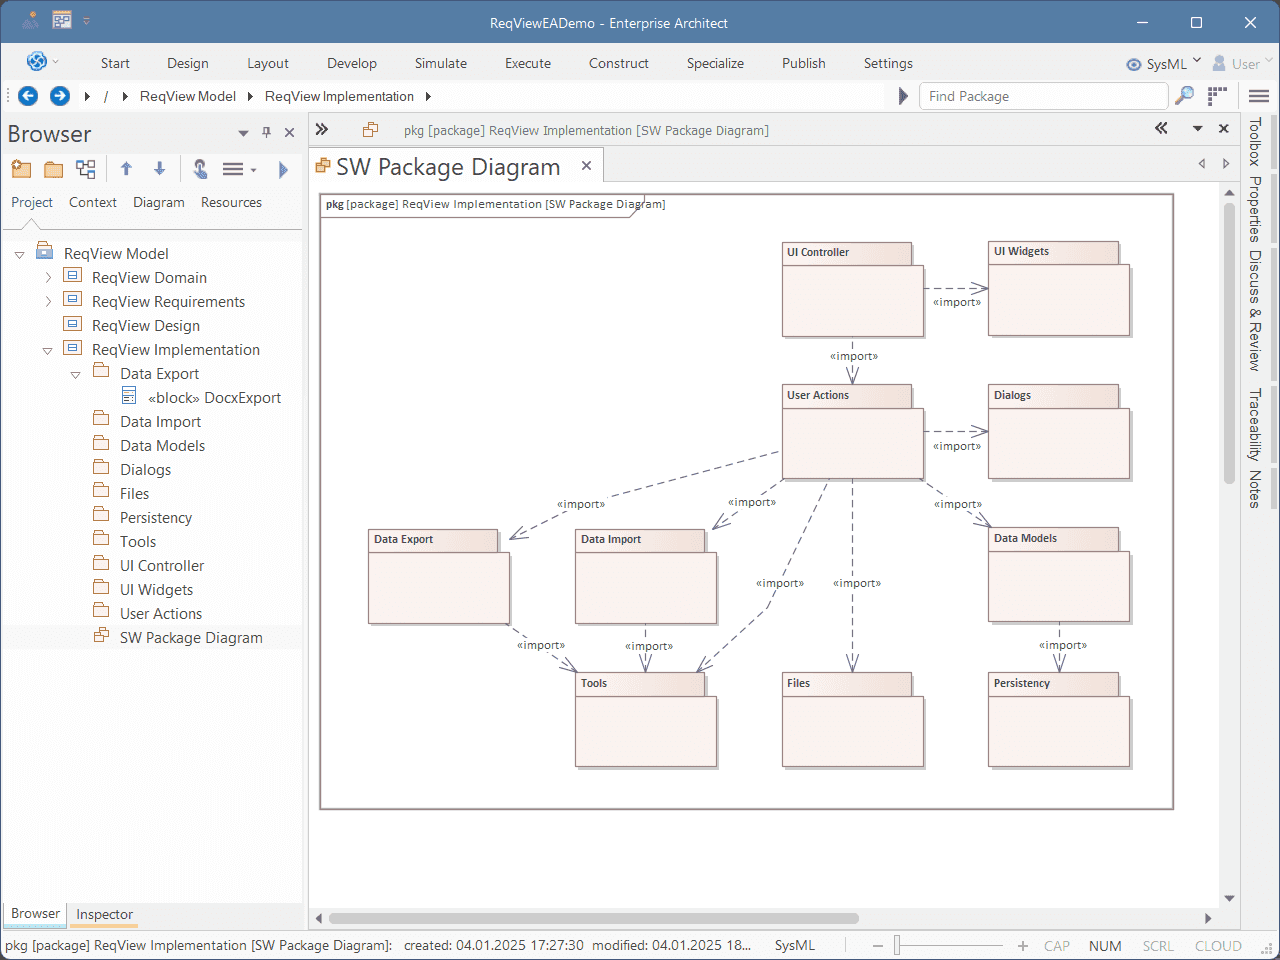
Task: Toggle the CLOUD indicator in the status bar
Action: [1218, 945]
